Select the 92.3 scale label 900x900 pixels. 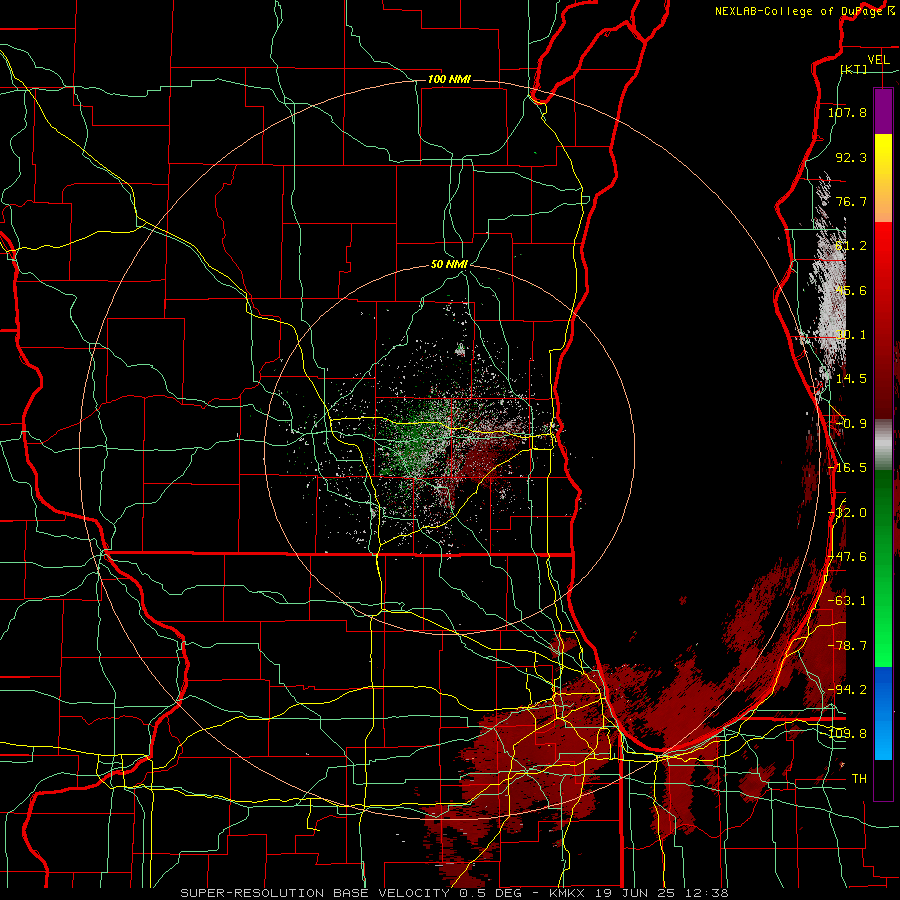click(x=851, y=157)
